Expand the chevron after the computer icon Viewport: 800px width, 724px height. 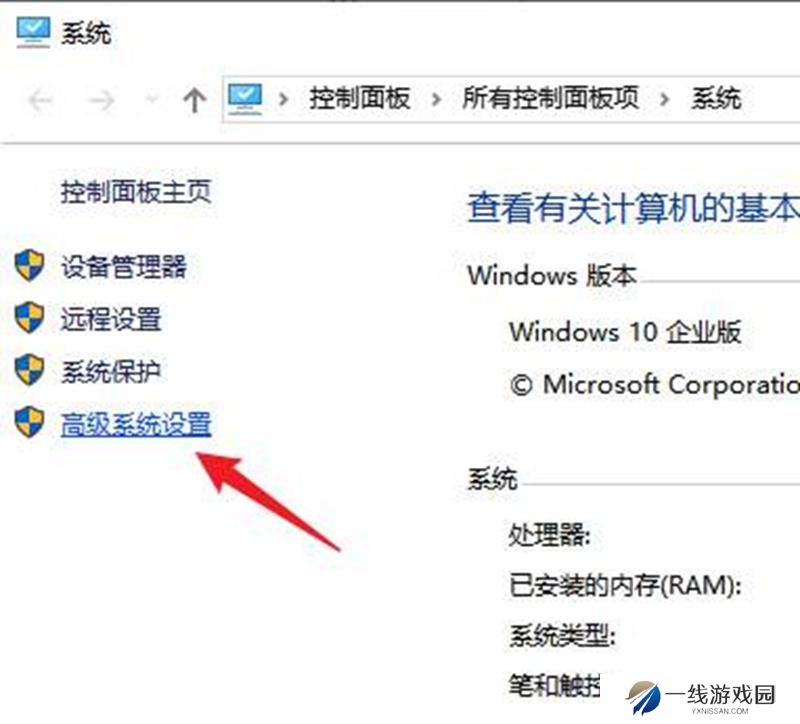(x=284, y=99)
